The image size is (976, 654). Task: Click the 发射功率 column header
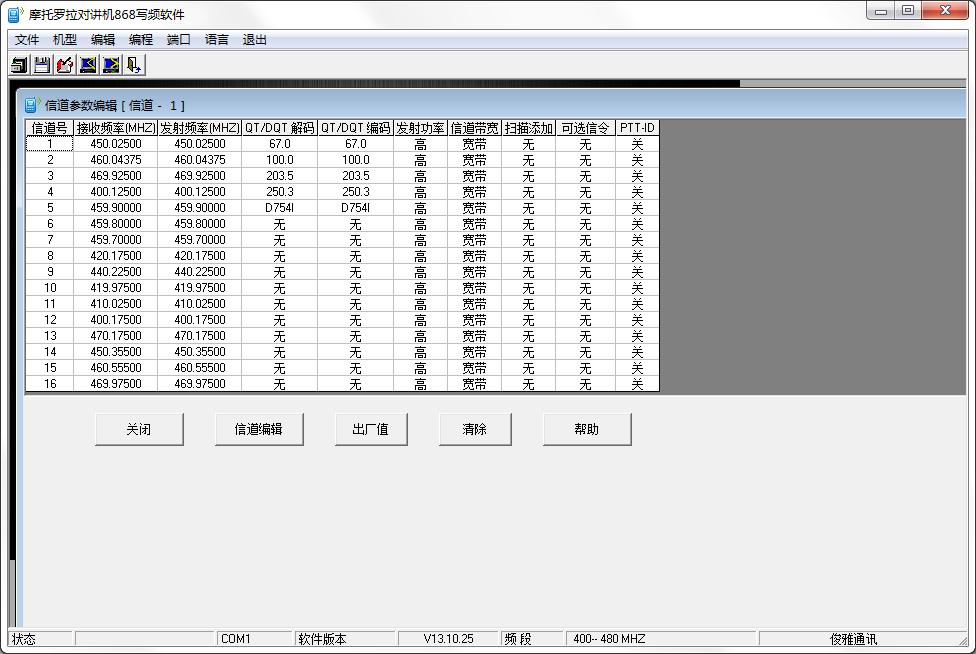[420, 128]
